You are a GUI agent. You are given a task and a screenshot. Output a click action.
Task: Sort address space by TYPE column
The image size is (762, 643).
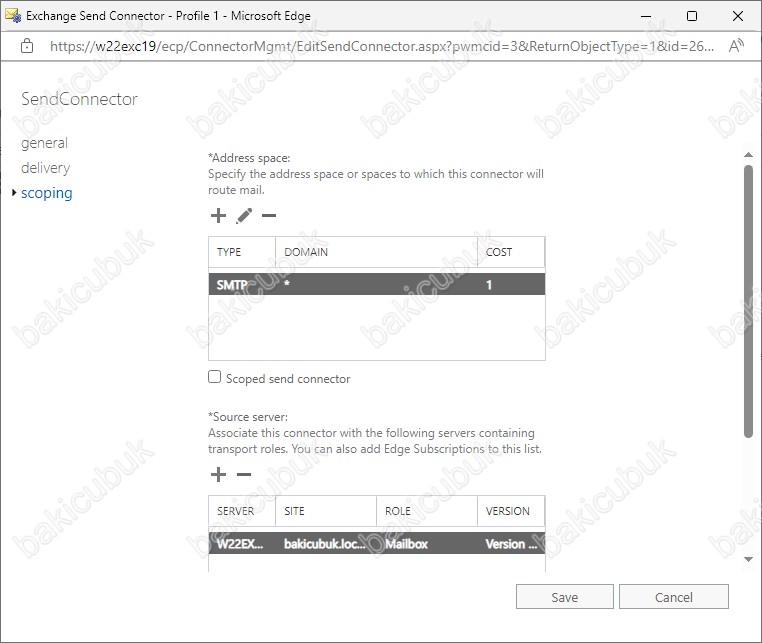[x=242, y=252]
